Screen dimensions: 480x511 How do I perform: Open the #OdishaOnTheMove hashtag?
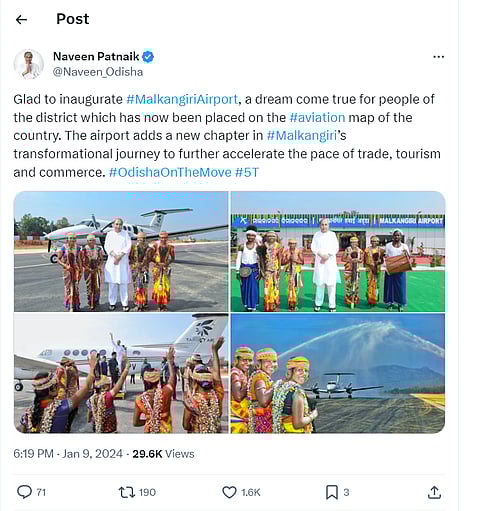tap(170, 172)
